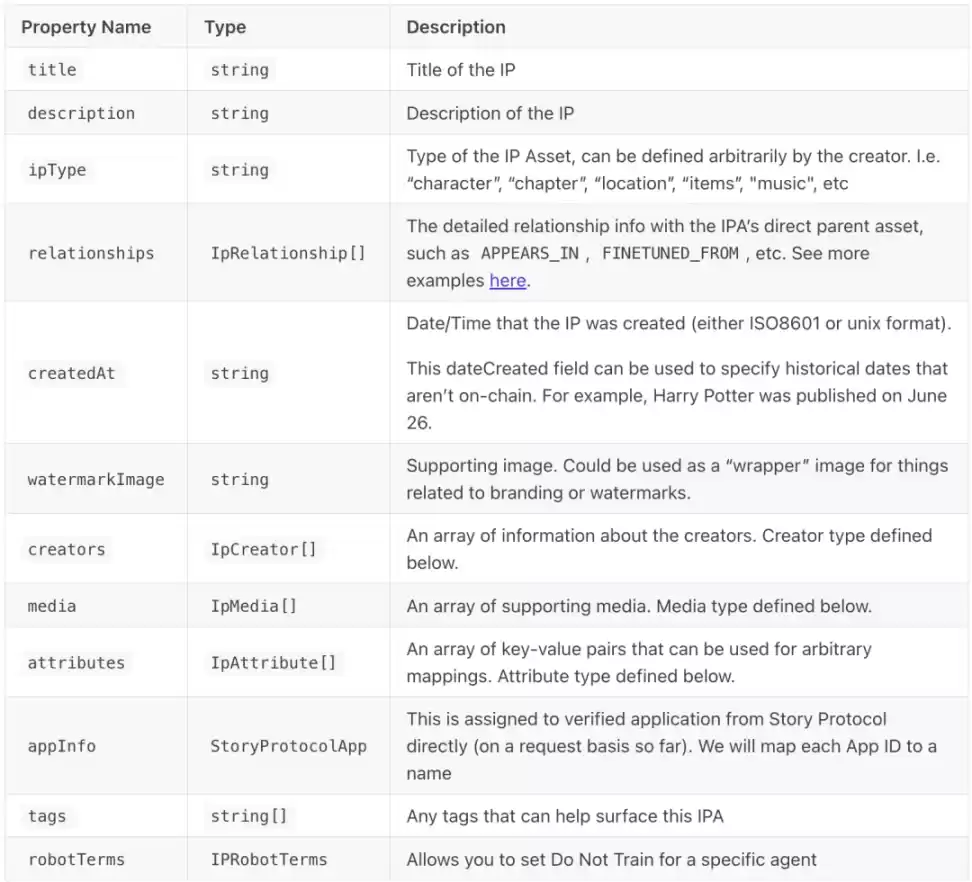972x882 pixels.
Task: Click the 'StoryProtocolApp' type text
Action: (x=288, y=746)
